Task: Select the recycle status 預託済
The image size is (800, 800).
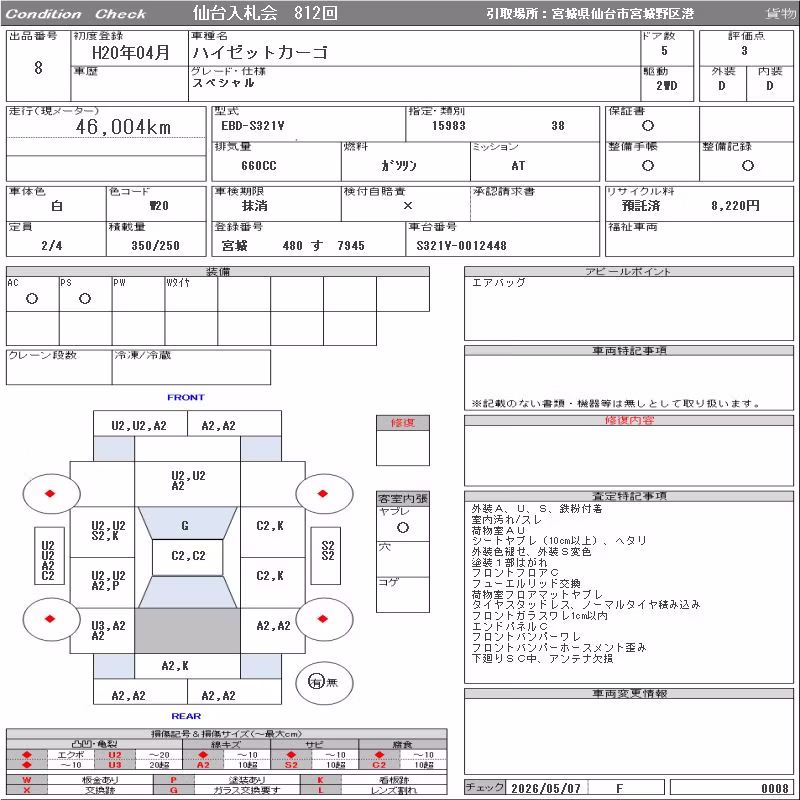Action: click(641, 206)
